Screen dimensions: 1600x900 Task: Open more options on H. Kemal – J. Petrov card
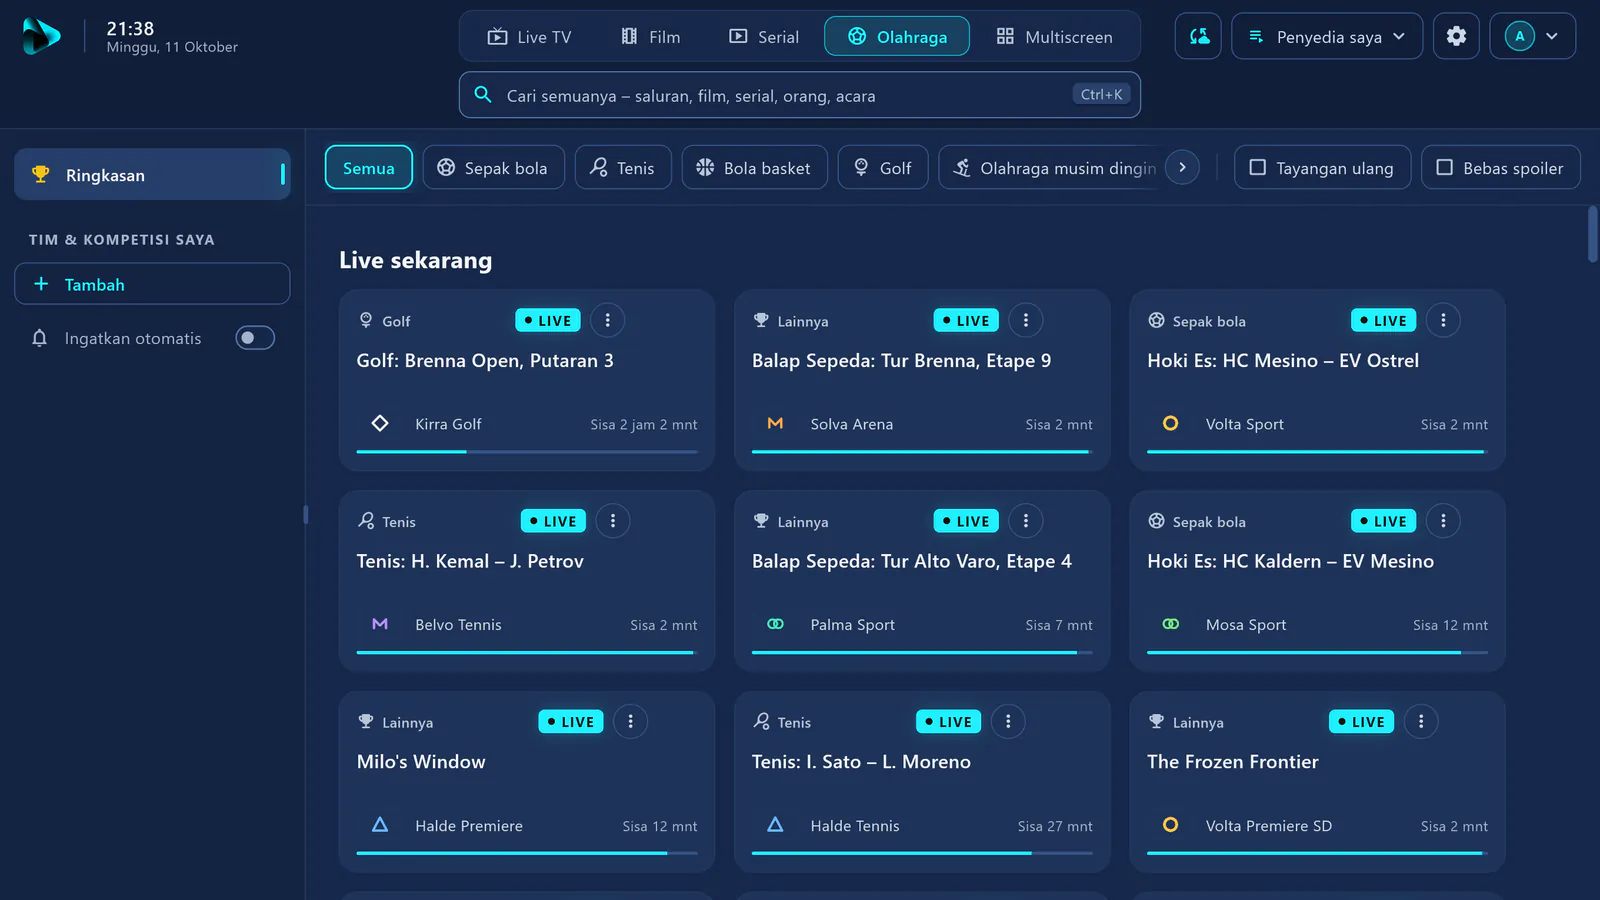click(x=613, y=521)
